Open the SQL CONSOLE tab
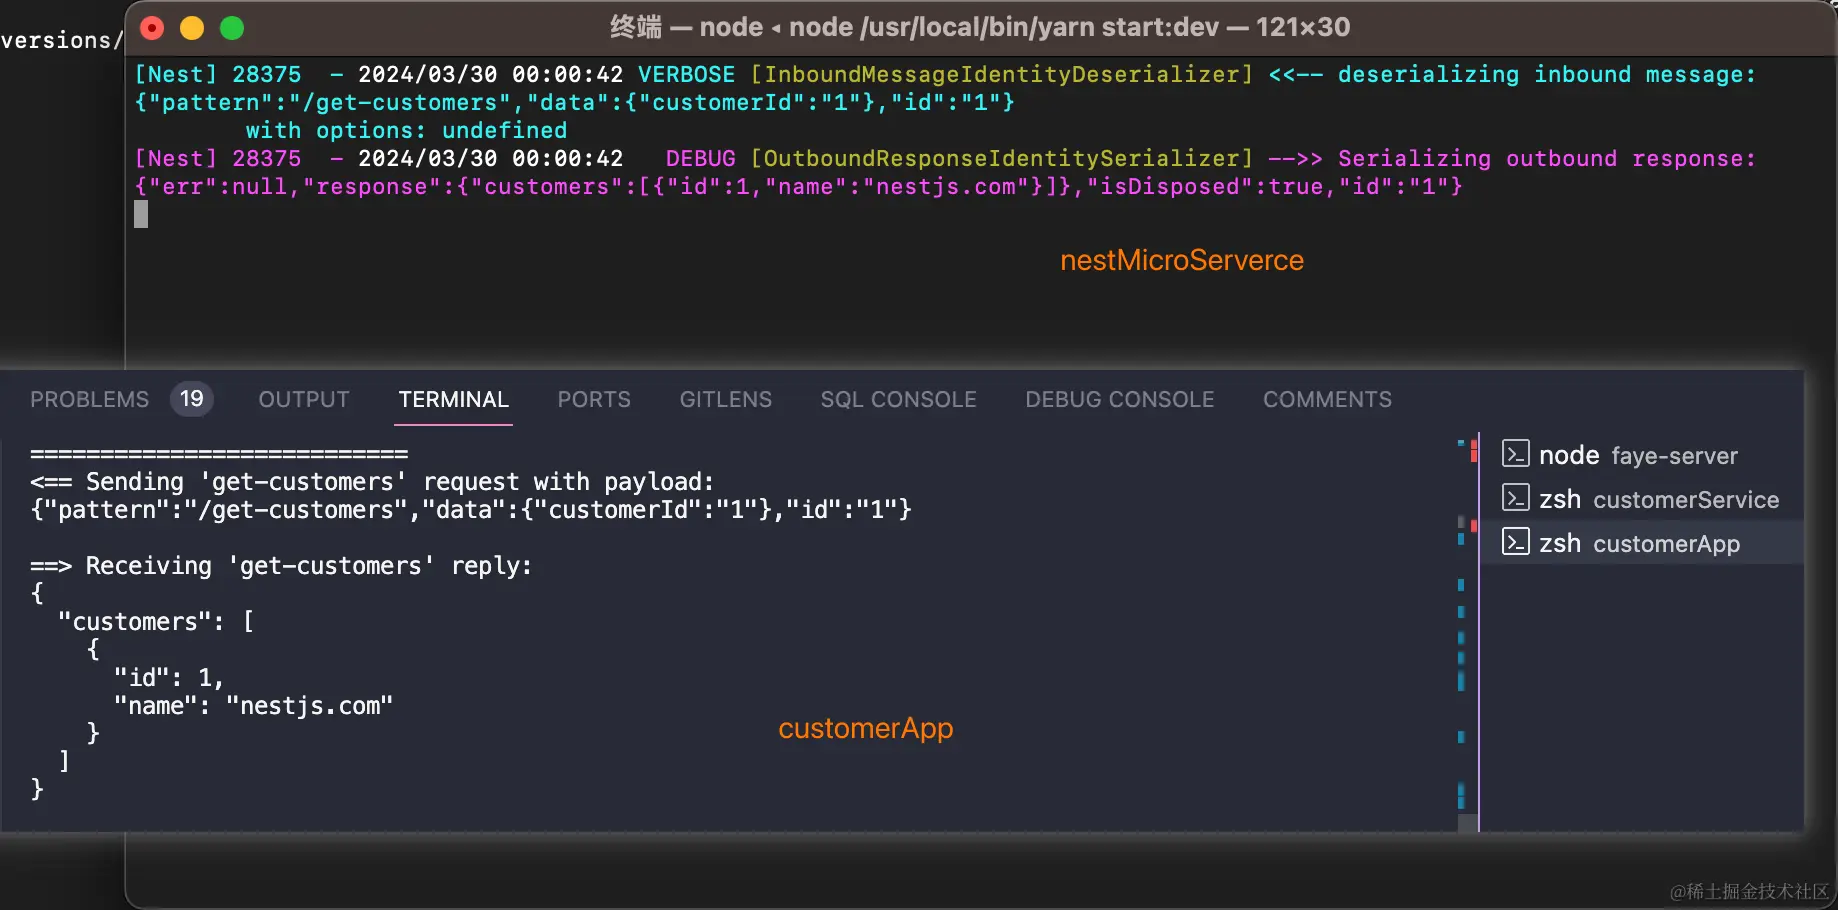Viewport: 1838px width, 910px height. pos(898,399)
